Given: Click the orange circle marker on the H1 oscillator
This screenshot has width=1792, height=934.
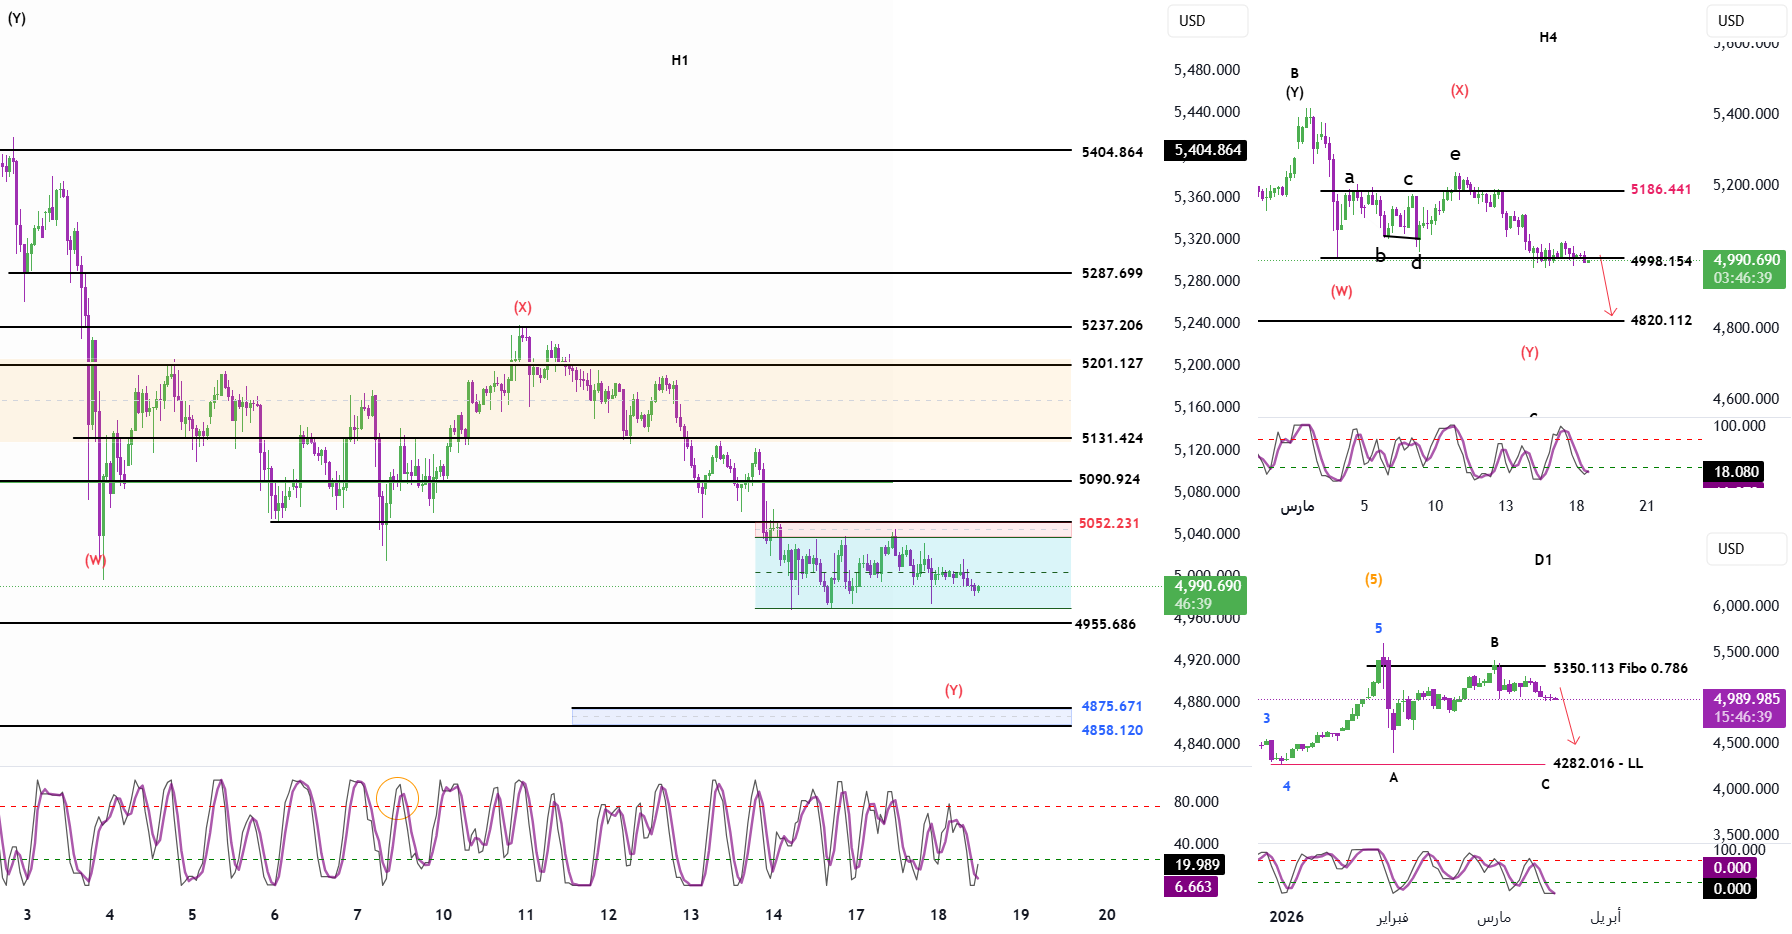Looking at the screenshot, I should 397,798.
